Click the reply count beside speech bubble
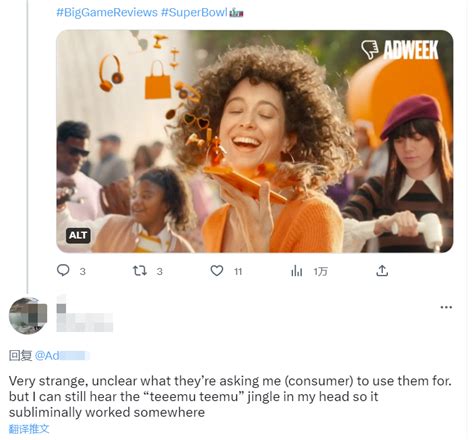This screenshot has height=440, width=474. coord(83,272)
